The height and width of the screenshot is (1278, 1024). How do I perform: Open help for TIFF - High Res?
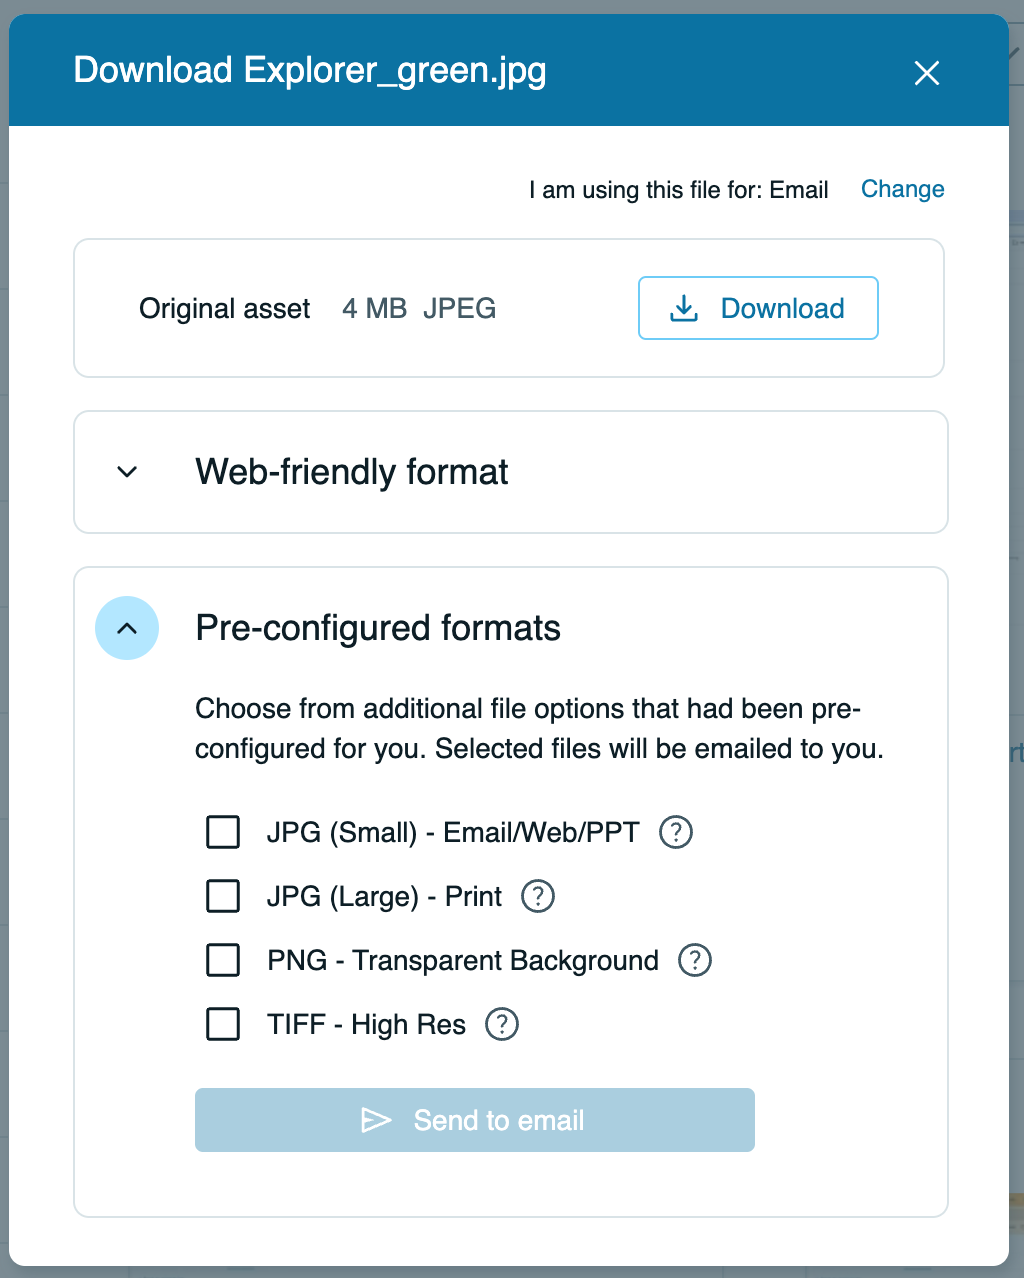click(501, 1024)
